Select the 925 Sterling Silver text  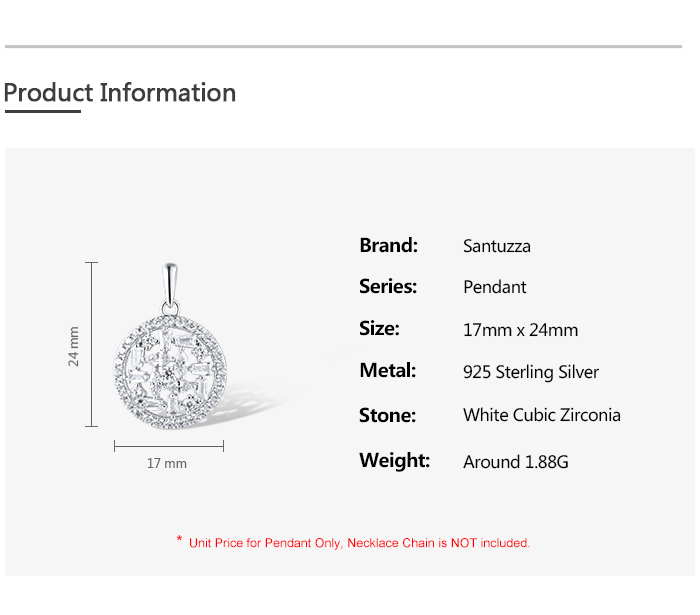[531, 372]
